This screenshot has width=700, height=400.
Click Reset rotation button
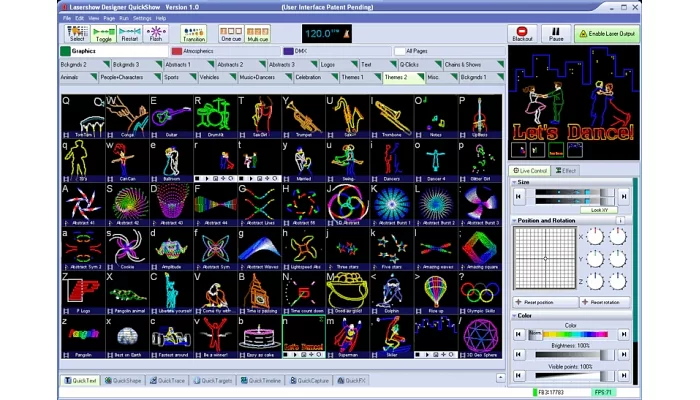(x=605, y=302)
